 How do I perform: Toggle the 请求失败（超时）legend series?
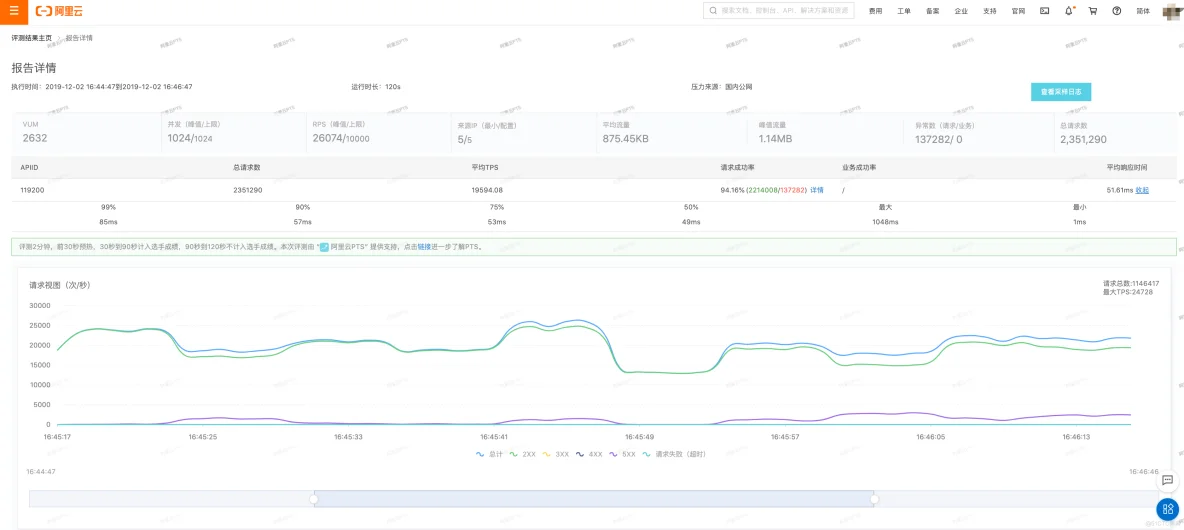coord(676,455)
